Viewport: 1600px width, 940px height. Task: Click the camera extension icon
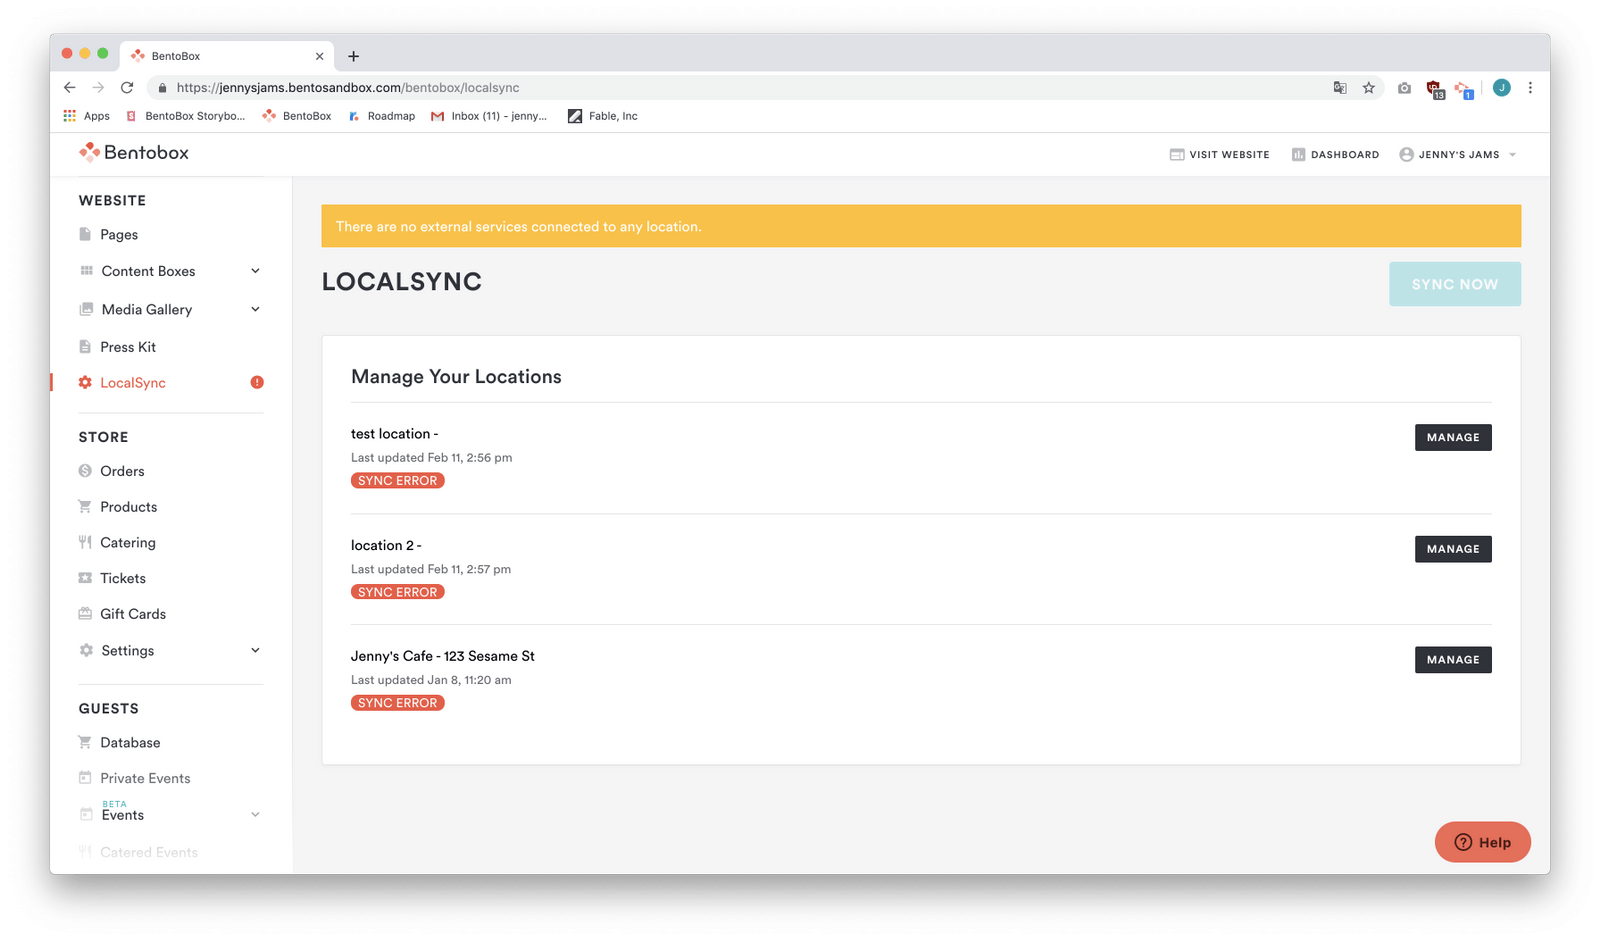pyautogui.click(x=1405, y=88)
